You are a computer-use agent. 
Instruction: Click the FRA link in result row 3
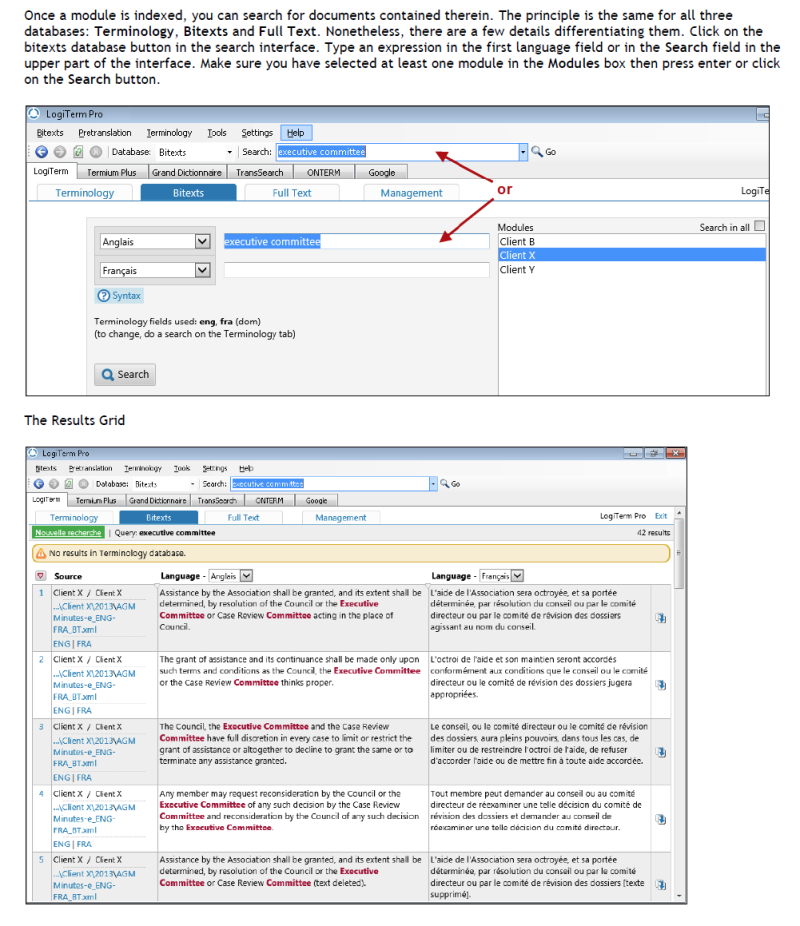[84, 778]
